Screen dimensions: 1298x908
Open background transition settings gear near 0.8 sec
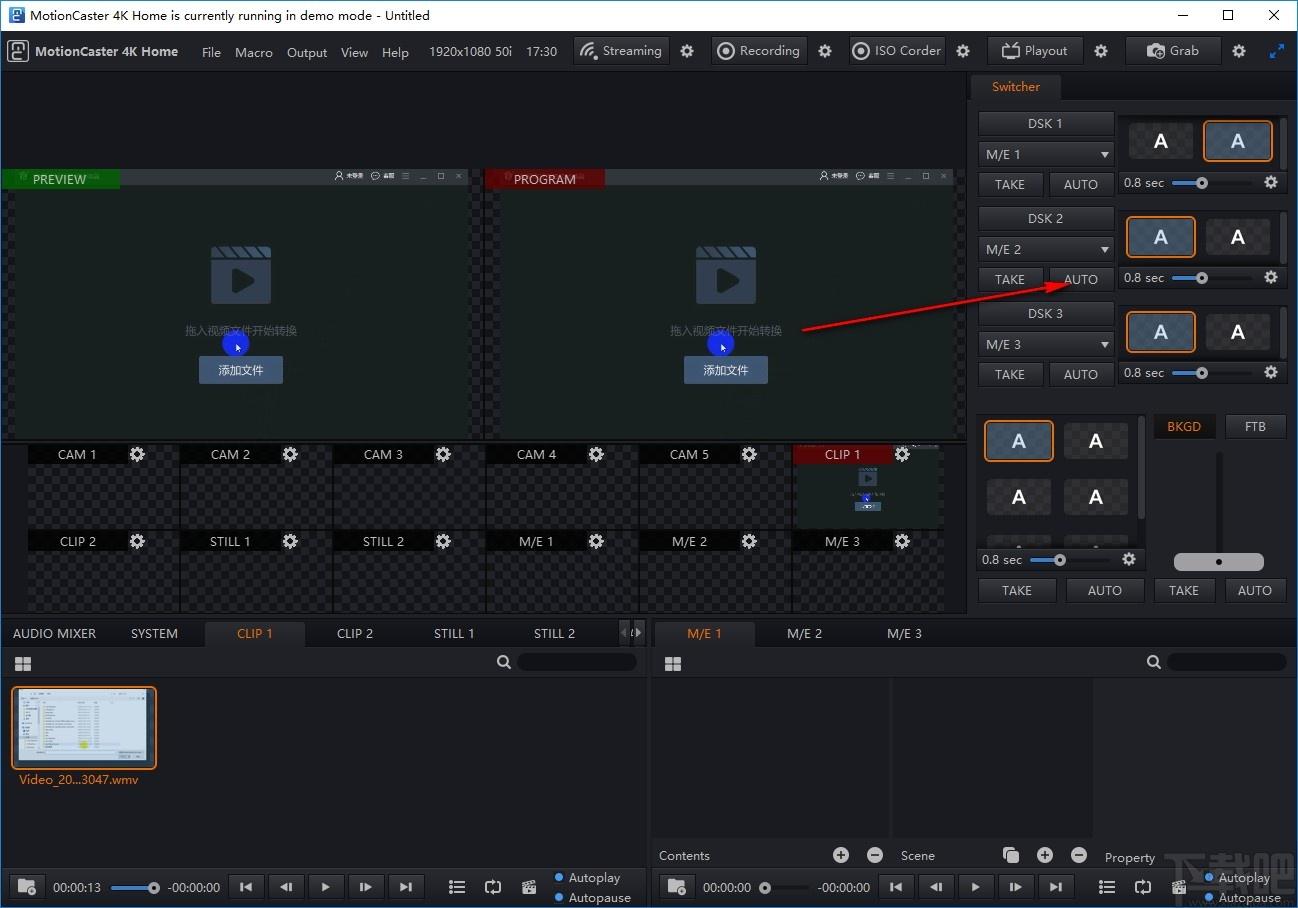click(x=1129, y=559)
